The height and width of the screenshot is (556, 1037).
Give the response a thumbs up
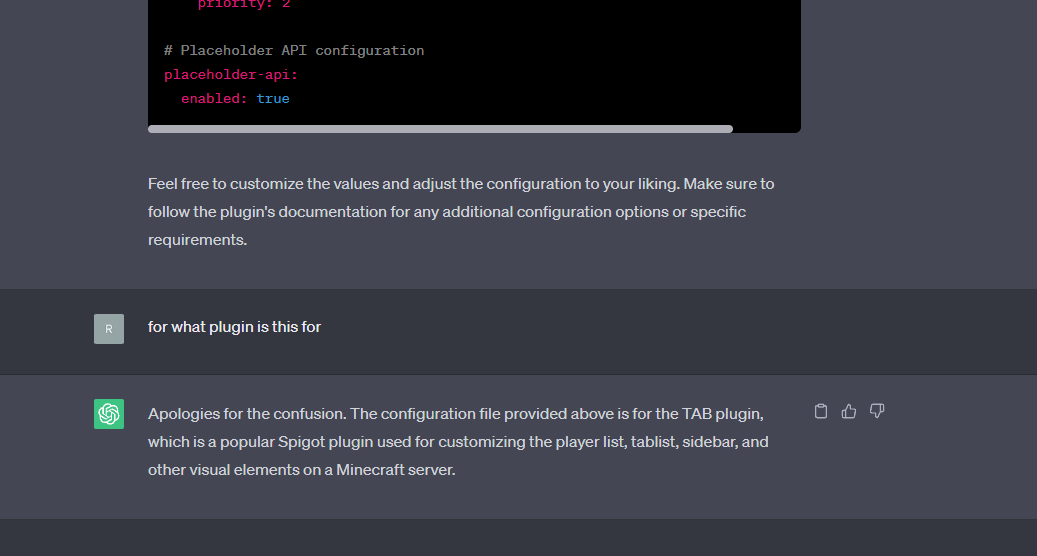pos(849,411)
